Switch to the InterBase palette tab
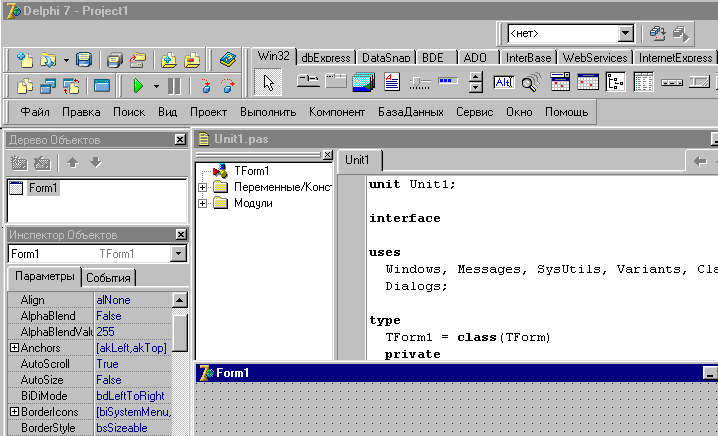 pos(528,58)
